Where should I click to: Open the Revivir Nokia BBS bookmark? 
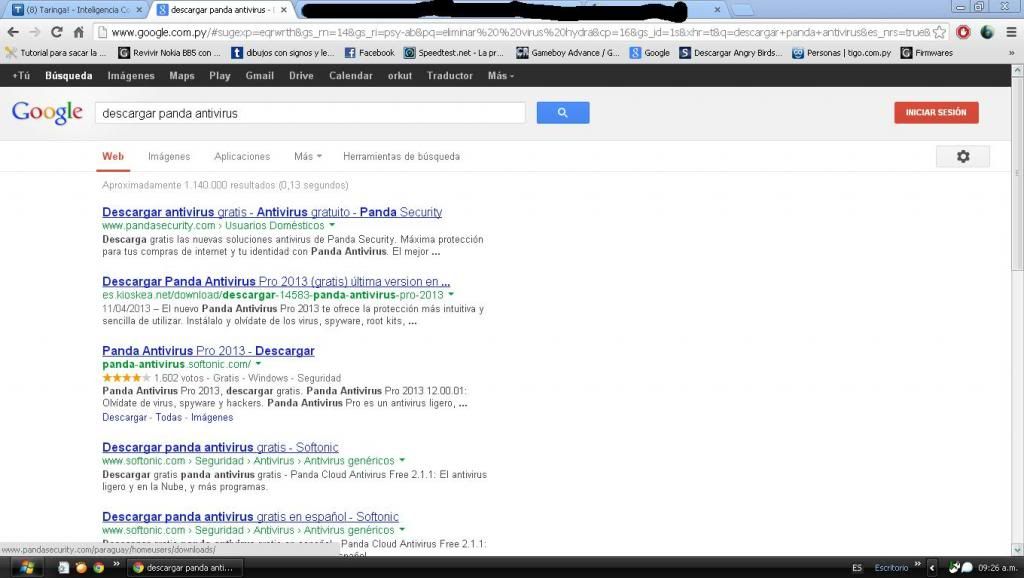(x=169, y=53)
